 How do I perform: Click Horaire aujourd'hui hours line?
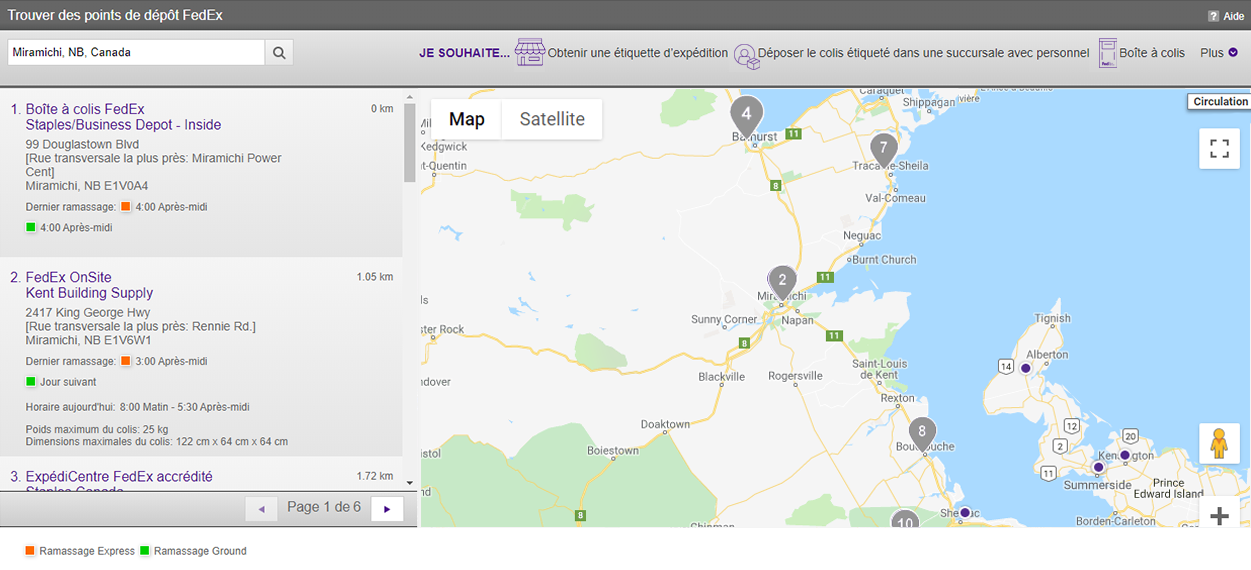coord(138,407)
